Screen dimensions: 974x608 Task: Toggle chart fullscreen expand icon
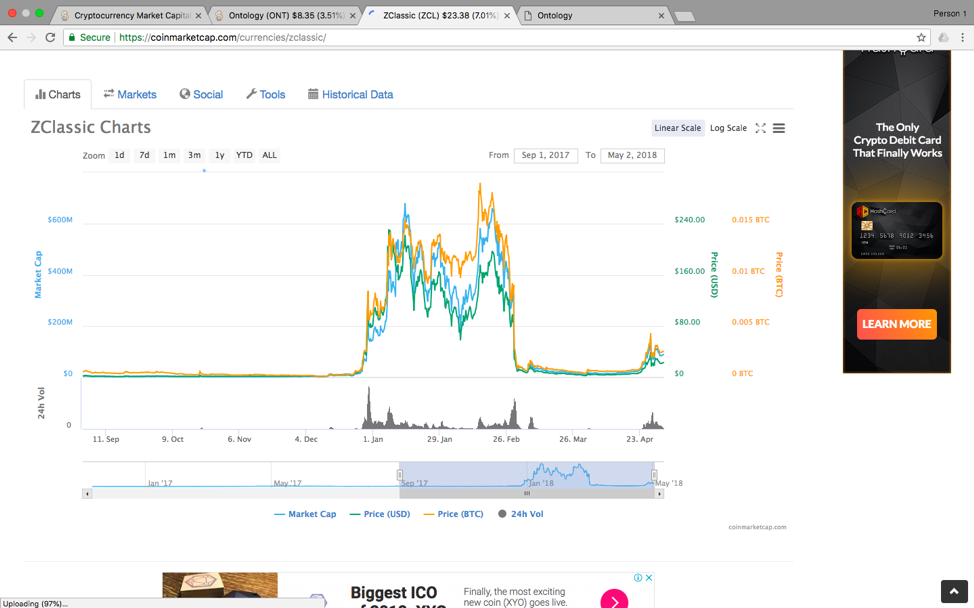[760, 128]
